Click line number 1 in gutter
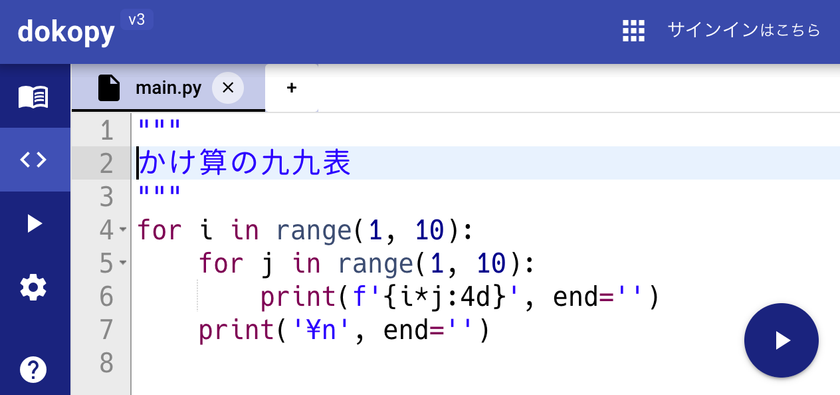Screen dimensions: 840x395 coord(107,131)
